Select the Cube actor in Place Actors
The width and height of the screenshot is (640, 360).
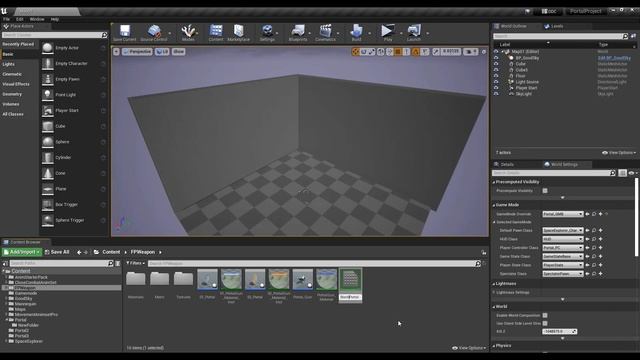73,127
